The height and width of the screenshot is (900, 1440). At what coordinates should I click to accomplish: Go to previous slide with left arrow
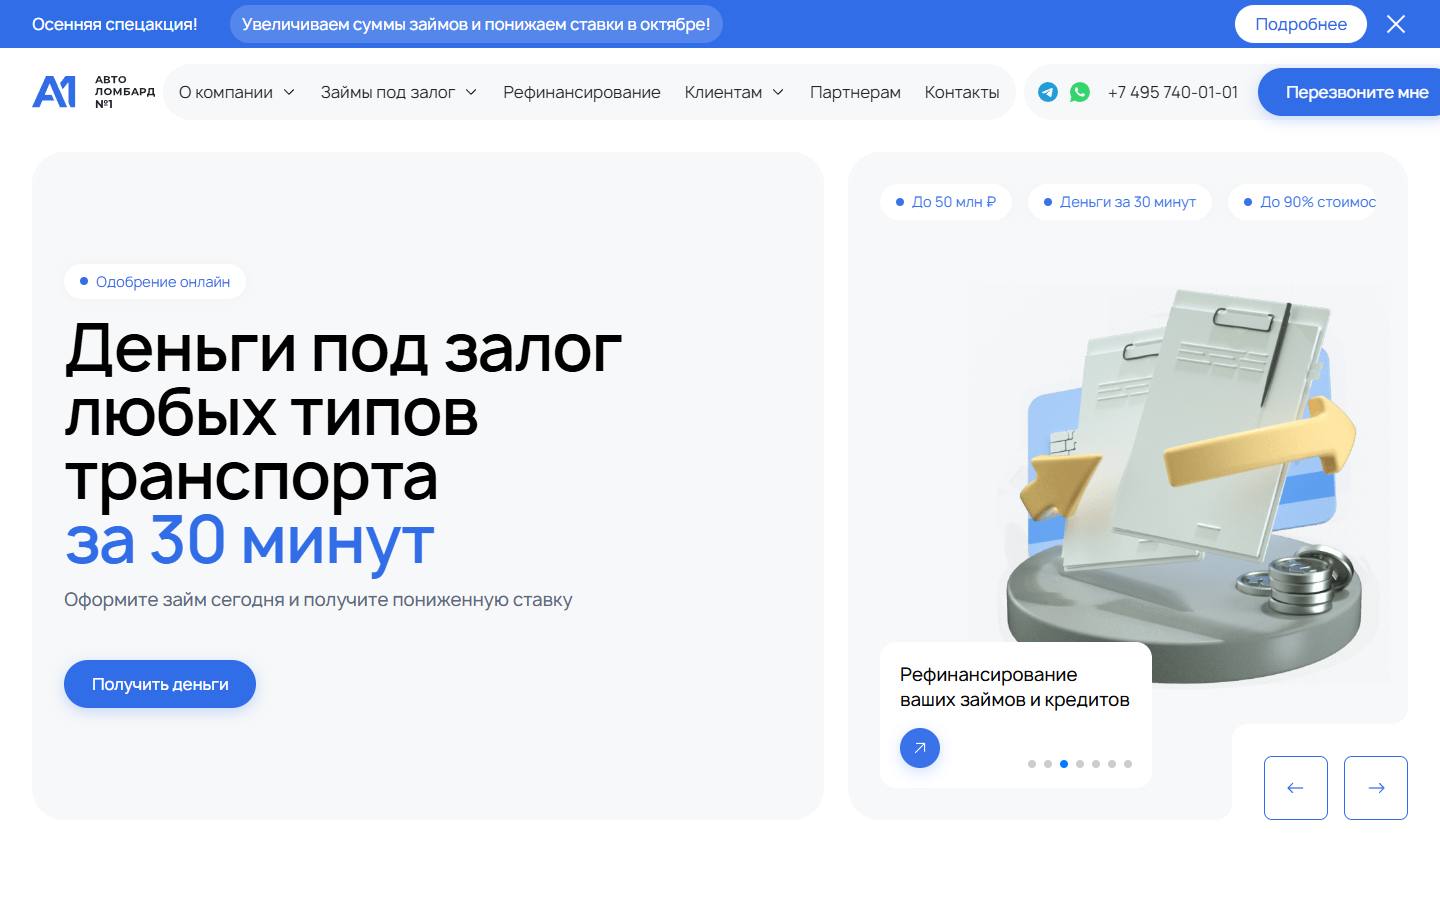[x=1296, y=788]
